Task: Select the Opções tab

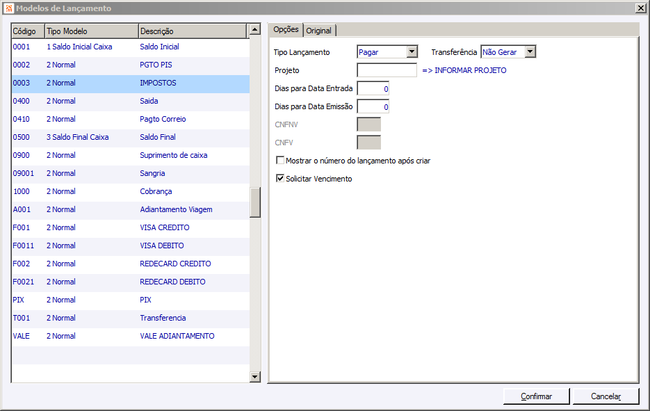Action: (286, 29)
